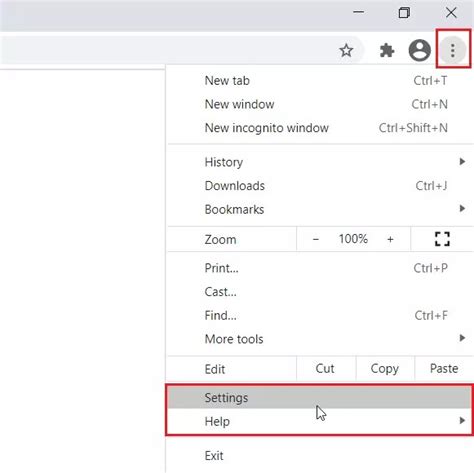This screenshot has height=473, width=474.
Task: Increase zoom with the plus button
Action: point(390,239)
